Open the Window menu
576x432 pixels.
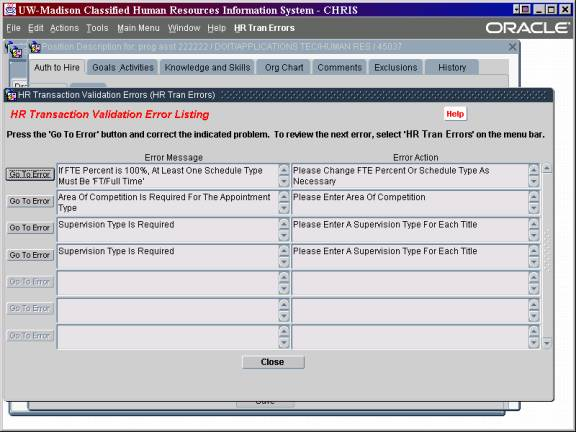[184, 28]
